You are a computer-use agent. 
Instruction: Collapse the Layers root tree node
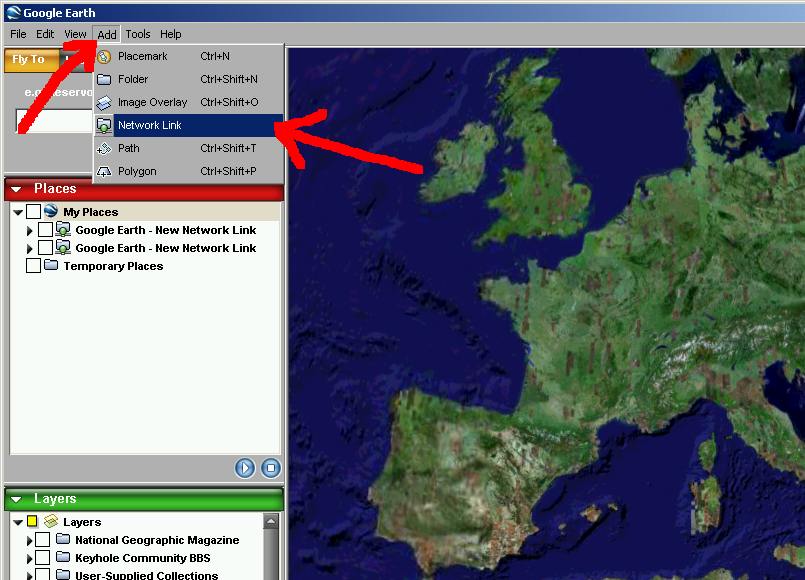click(18, 522)
